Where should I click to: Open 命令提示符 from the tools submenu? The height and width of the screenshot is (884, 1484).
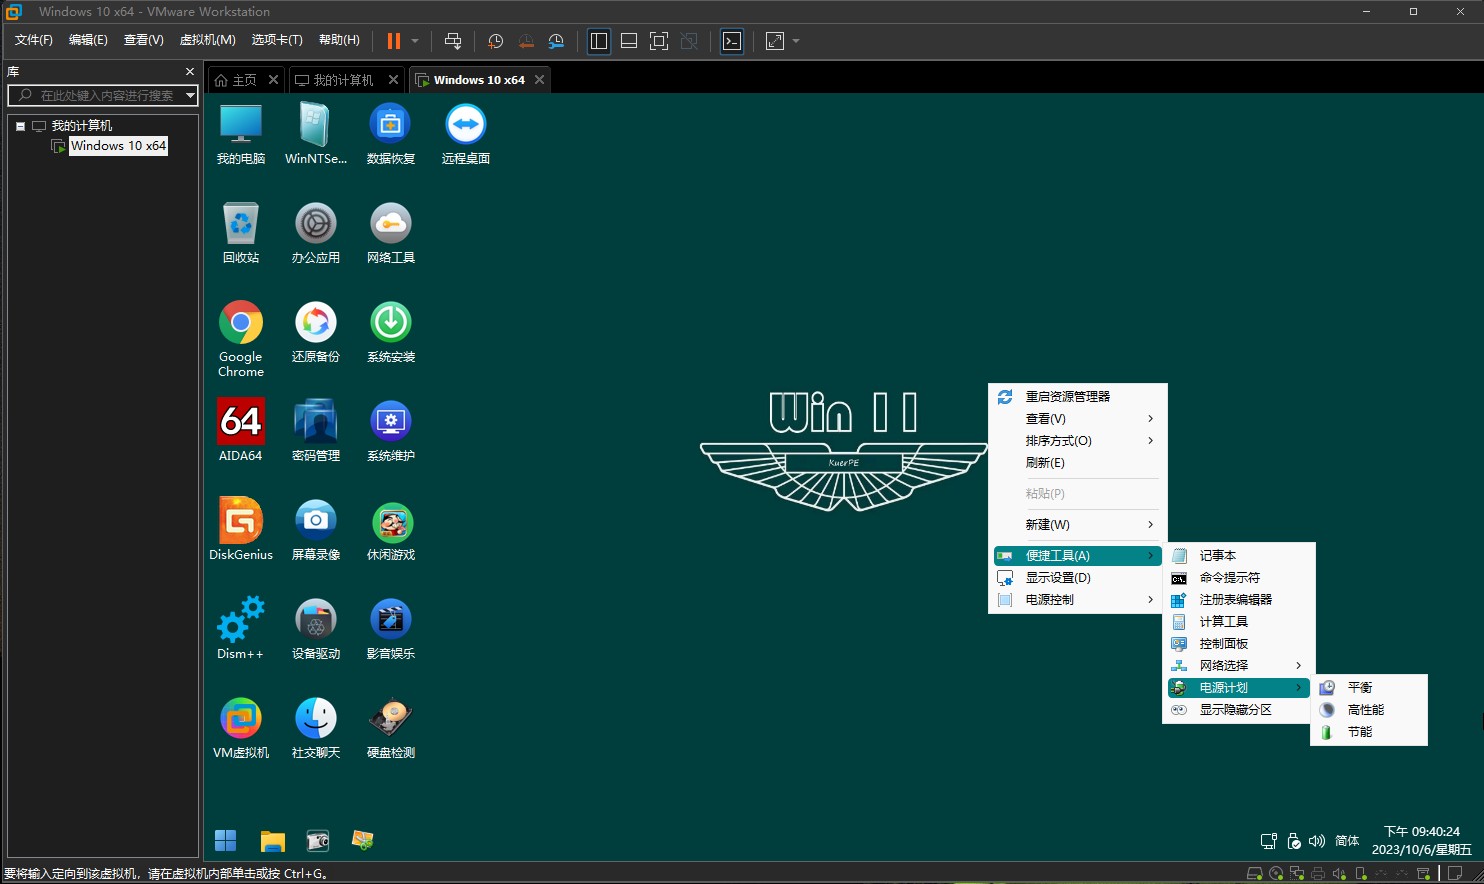click(x=1238, y=578)
